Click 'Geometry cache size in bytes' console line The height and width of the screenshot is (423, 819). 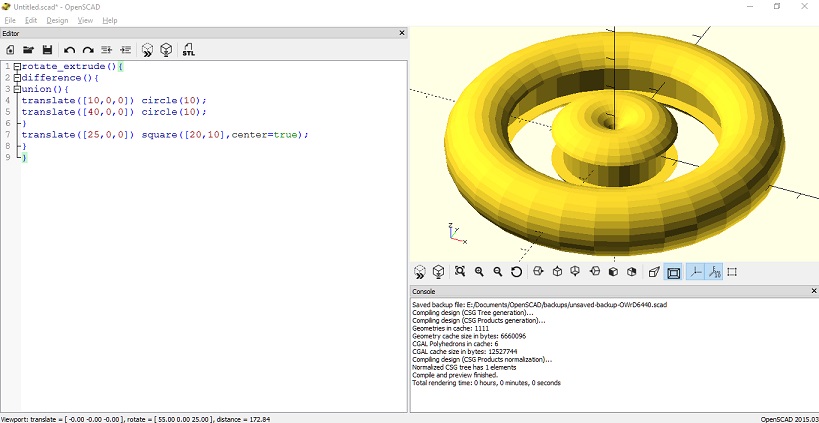tap(469, 336)
